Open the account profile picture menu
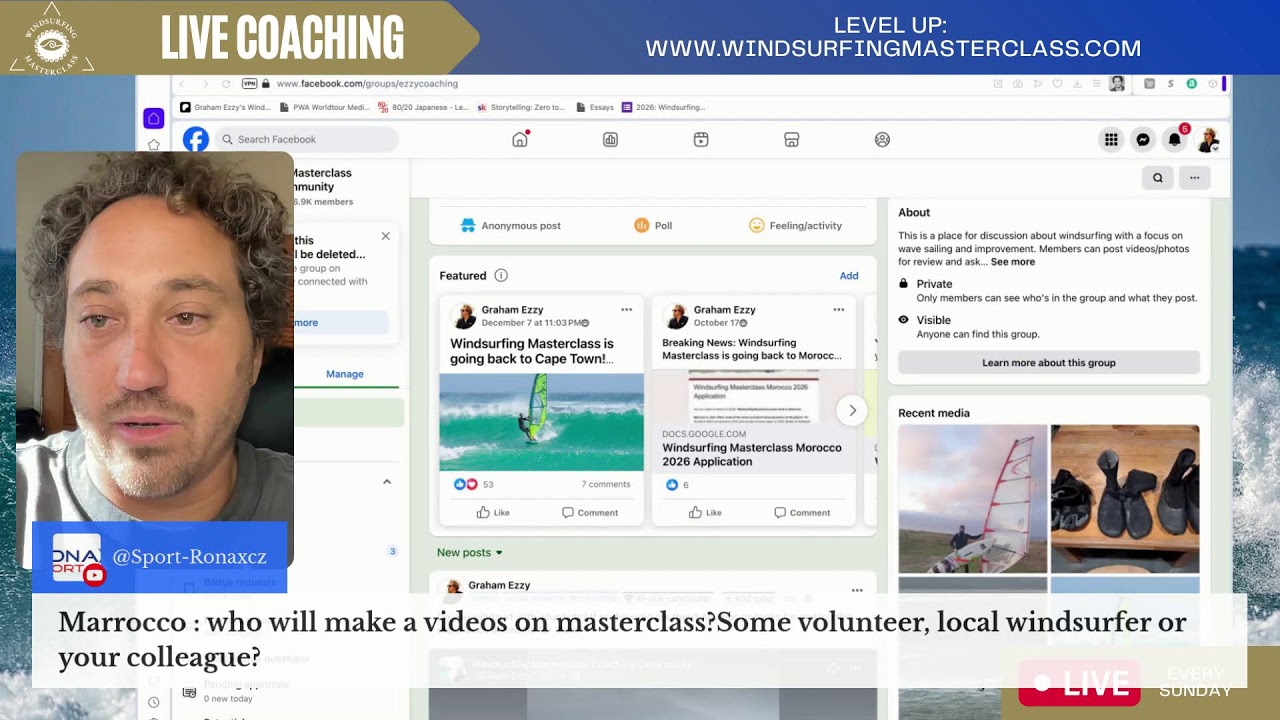The image size is (1280, 720). pyautogui.click(x=1208, y=140)
